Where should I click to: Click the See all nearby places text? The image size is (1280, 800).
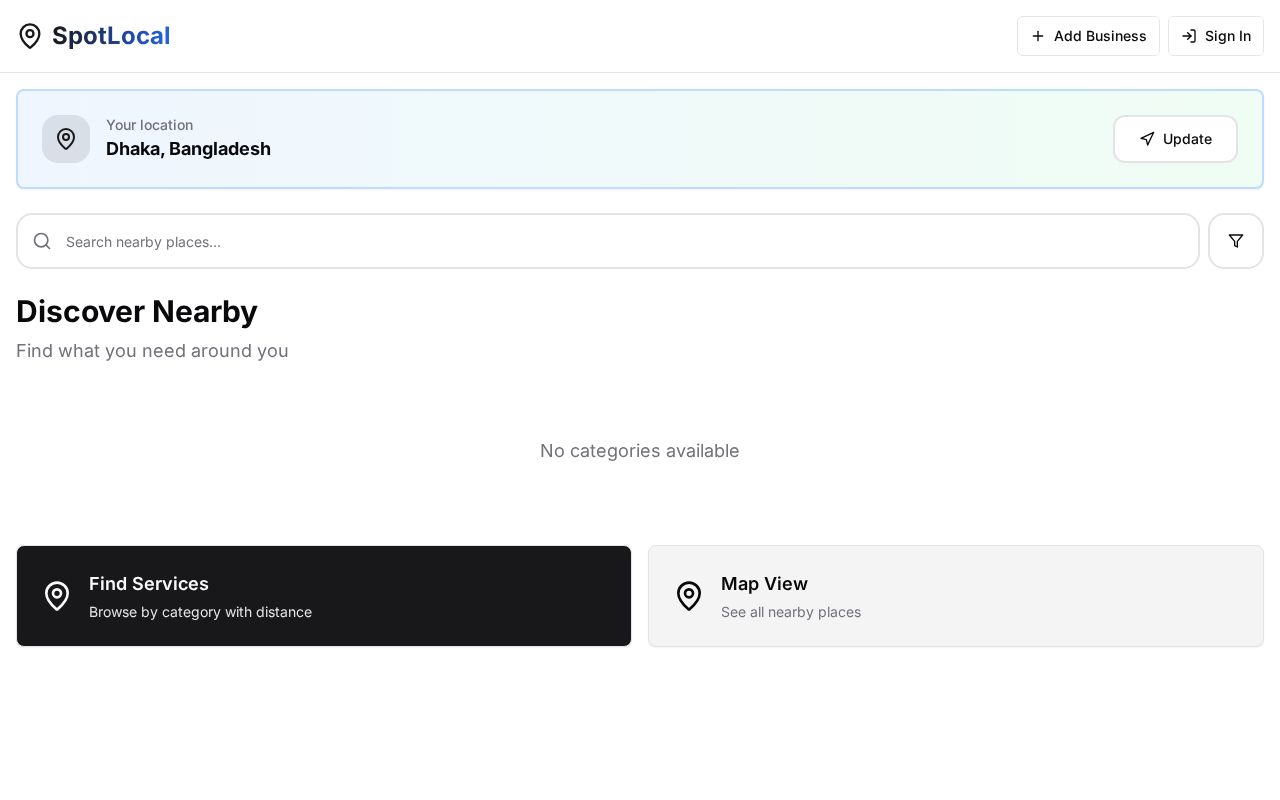click(791, 612)
